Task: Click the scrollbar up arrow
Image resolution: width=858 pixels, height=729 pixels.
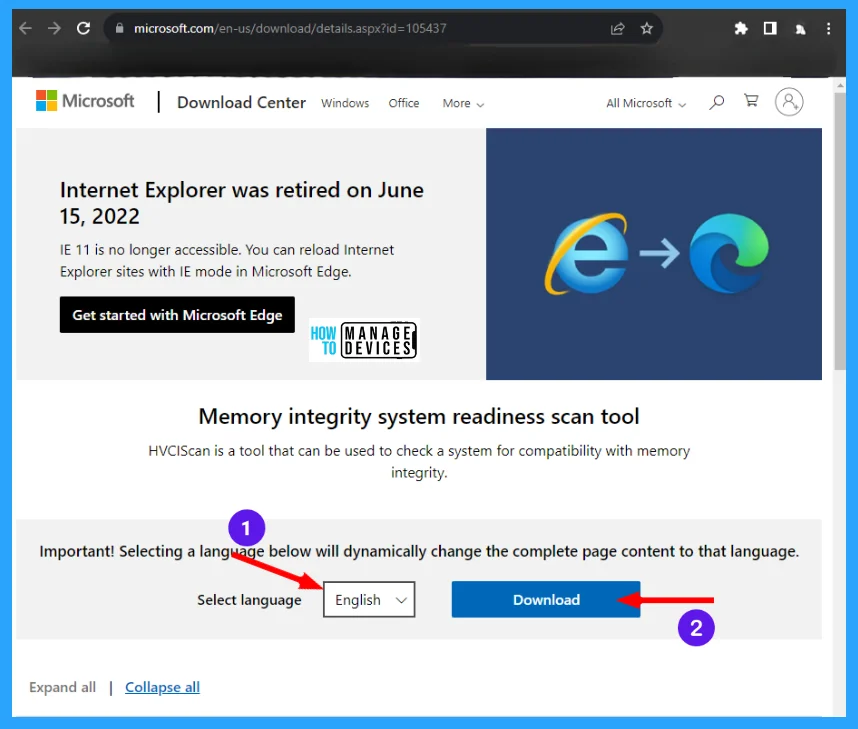Action: (x=840, y=86)
